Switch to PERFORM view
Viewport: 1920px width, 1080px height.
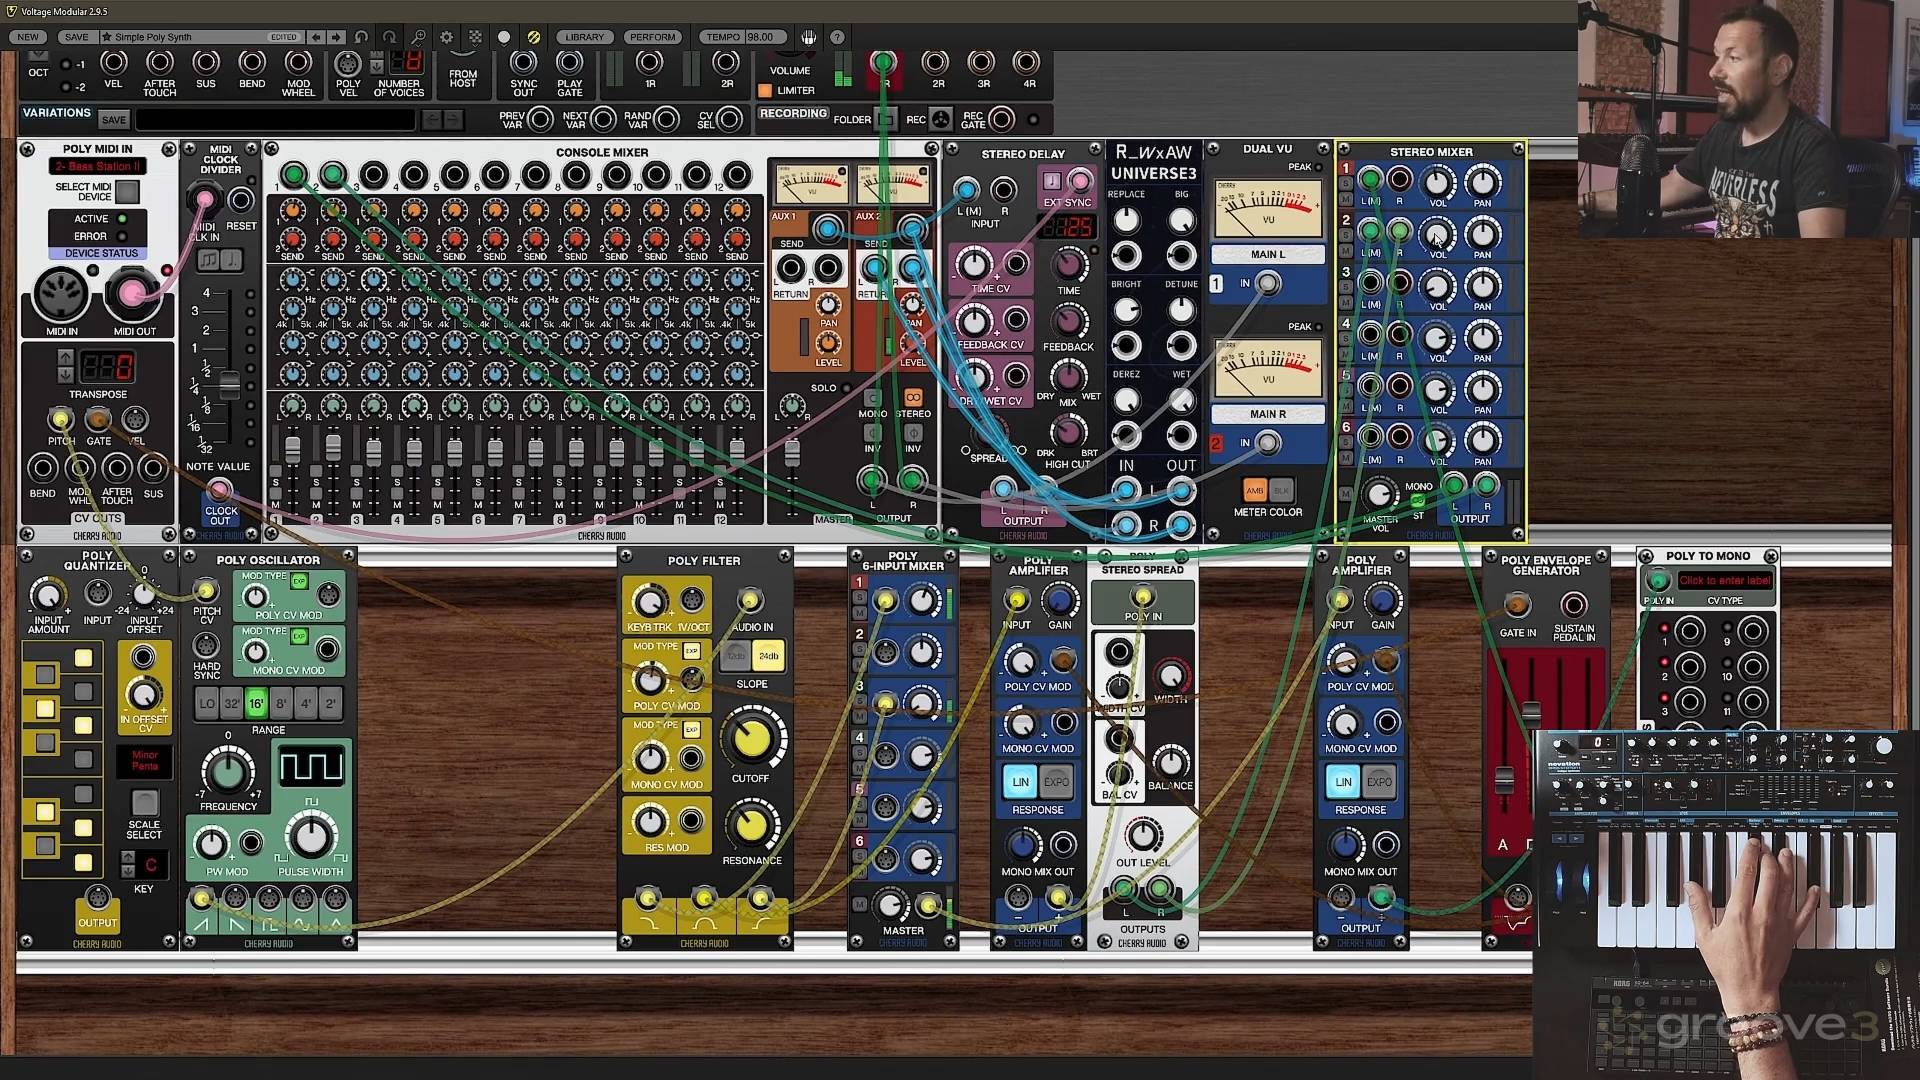coord(652,37)
